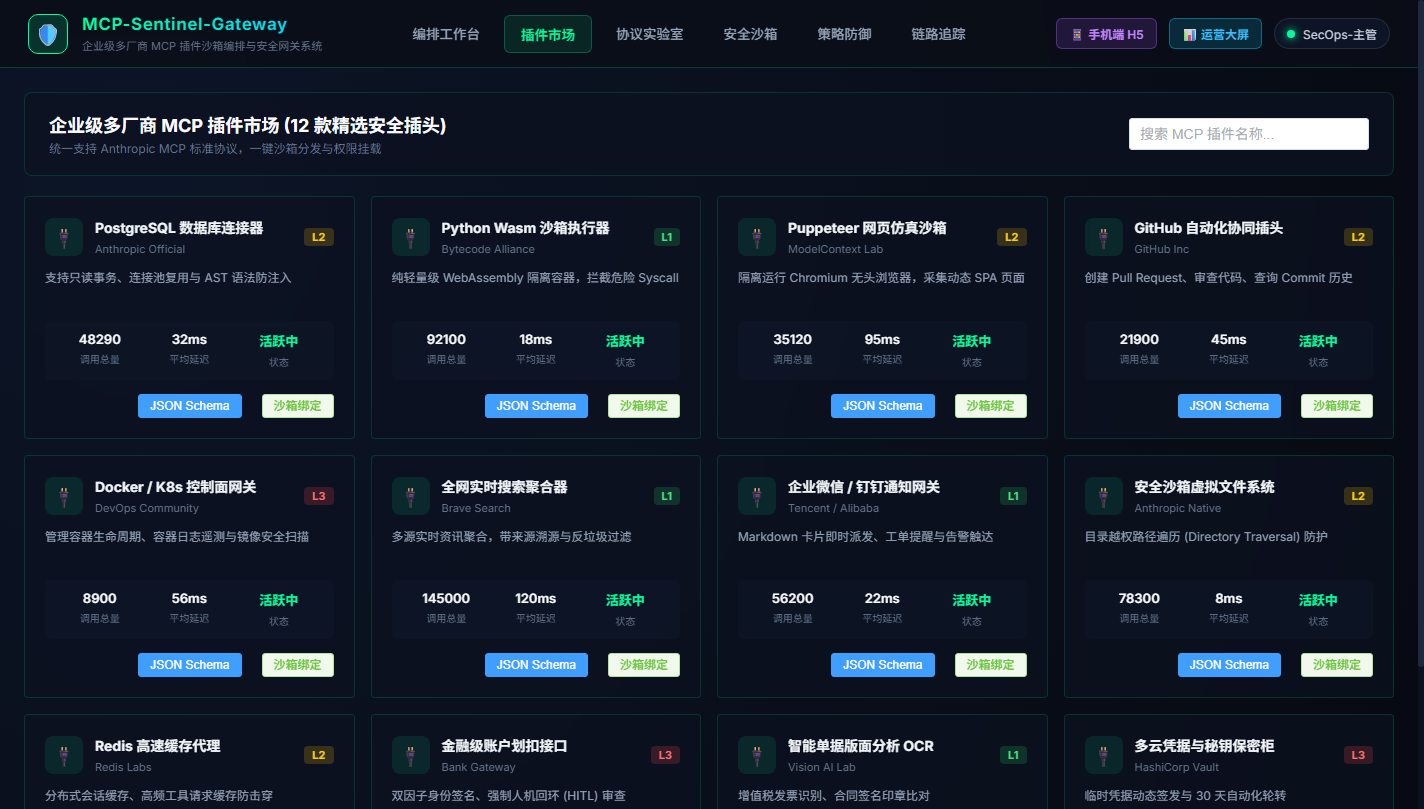Click the L1 badge on 智能单据版面分析 OCR card
The image size is (1424, 809).
click(1013, 755)
